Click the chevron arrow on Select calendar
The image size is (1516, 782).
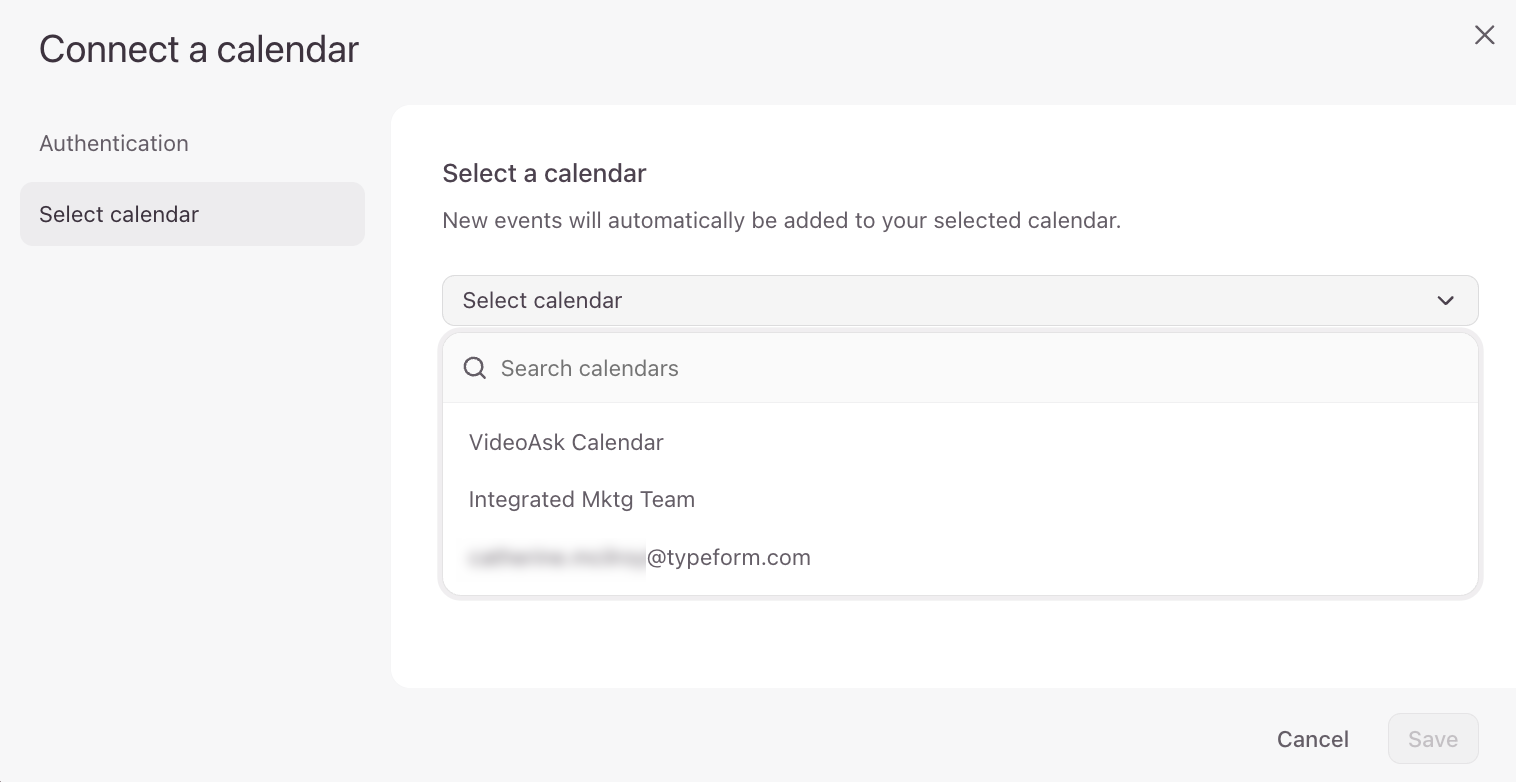point(1445,301)
